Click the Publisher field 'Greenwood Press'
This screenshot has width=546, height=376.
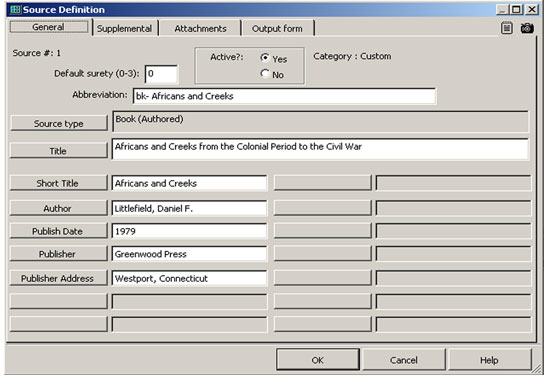click(189, 254)
